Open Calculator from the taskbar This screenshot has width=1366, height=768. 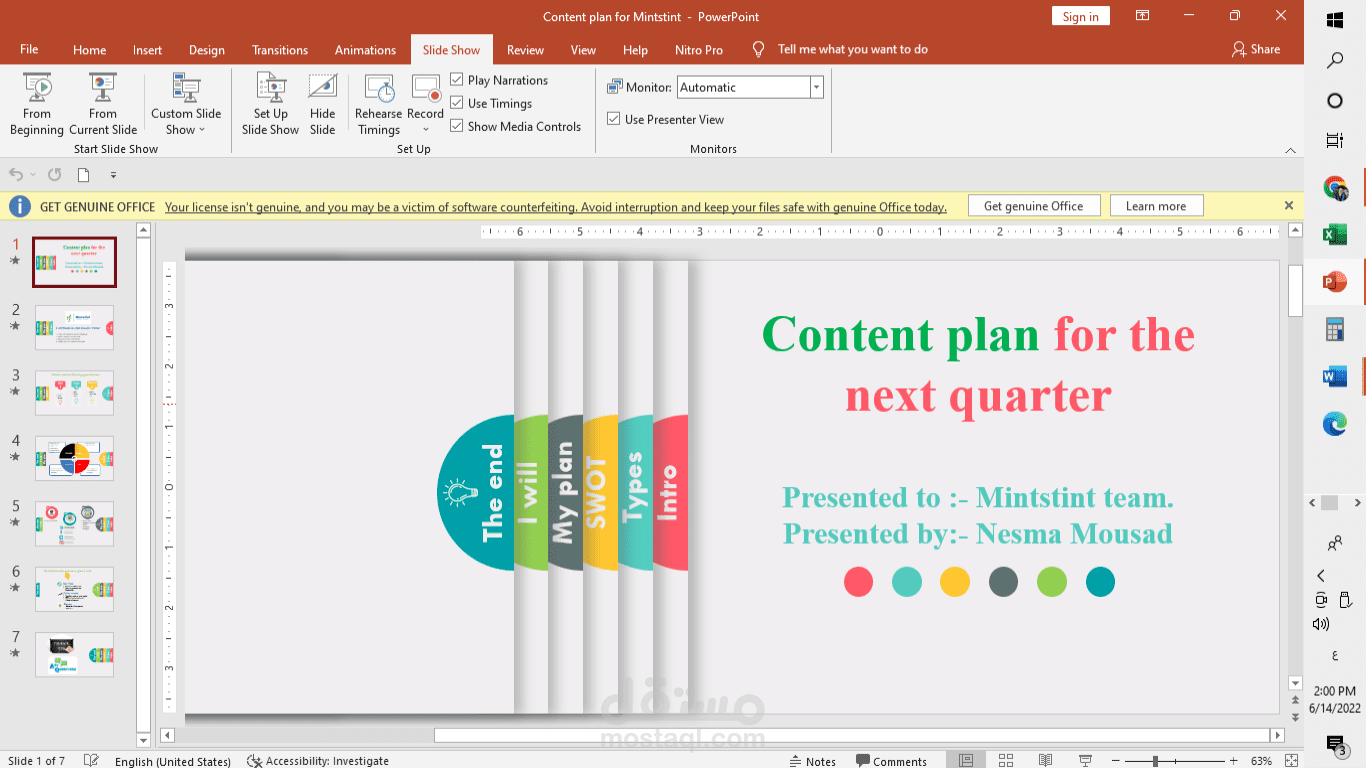(x=1335, y=329)
